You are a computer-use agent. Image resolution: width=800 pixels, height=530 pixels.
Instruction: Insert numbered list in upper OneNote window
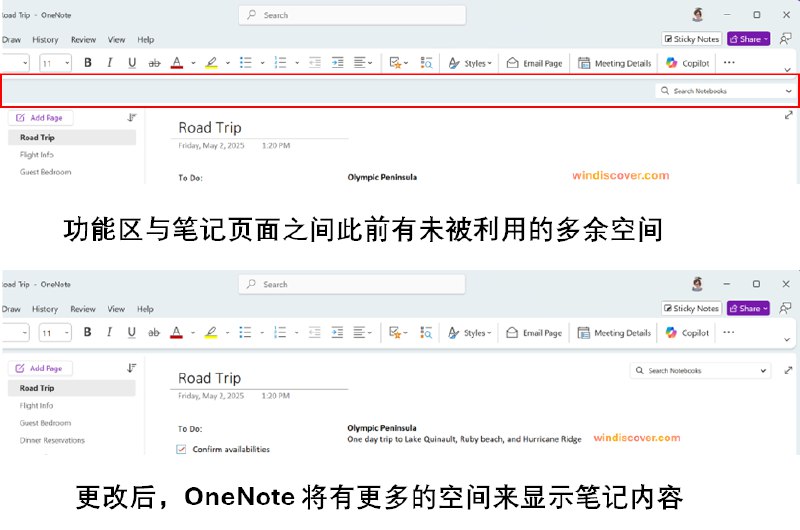tap(281, 63)
